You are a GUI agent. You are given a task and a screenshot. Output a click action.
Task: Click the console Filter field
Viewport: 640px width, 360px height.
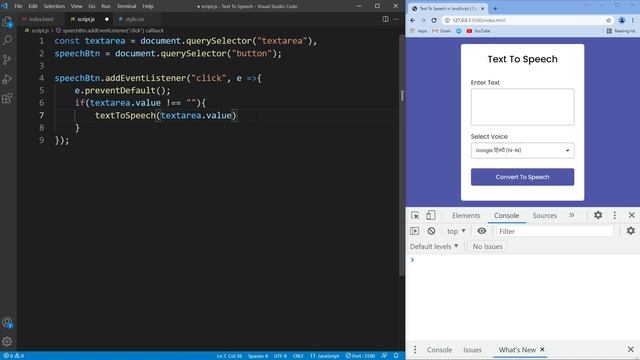554,231
